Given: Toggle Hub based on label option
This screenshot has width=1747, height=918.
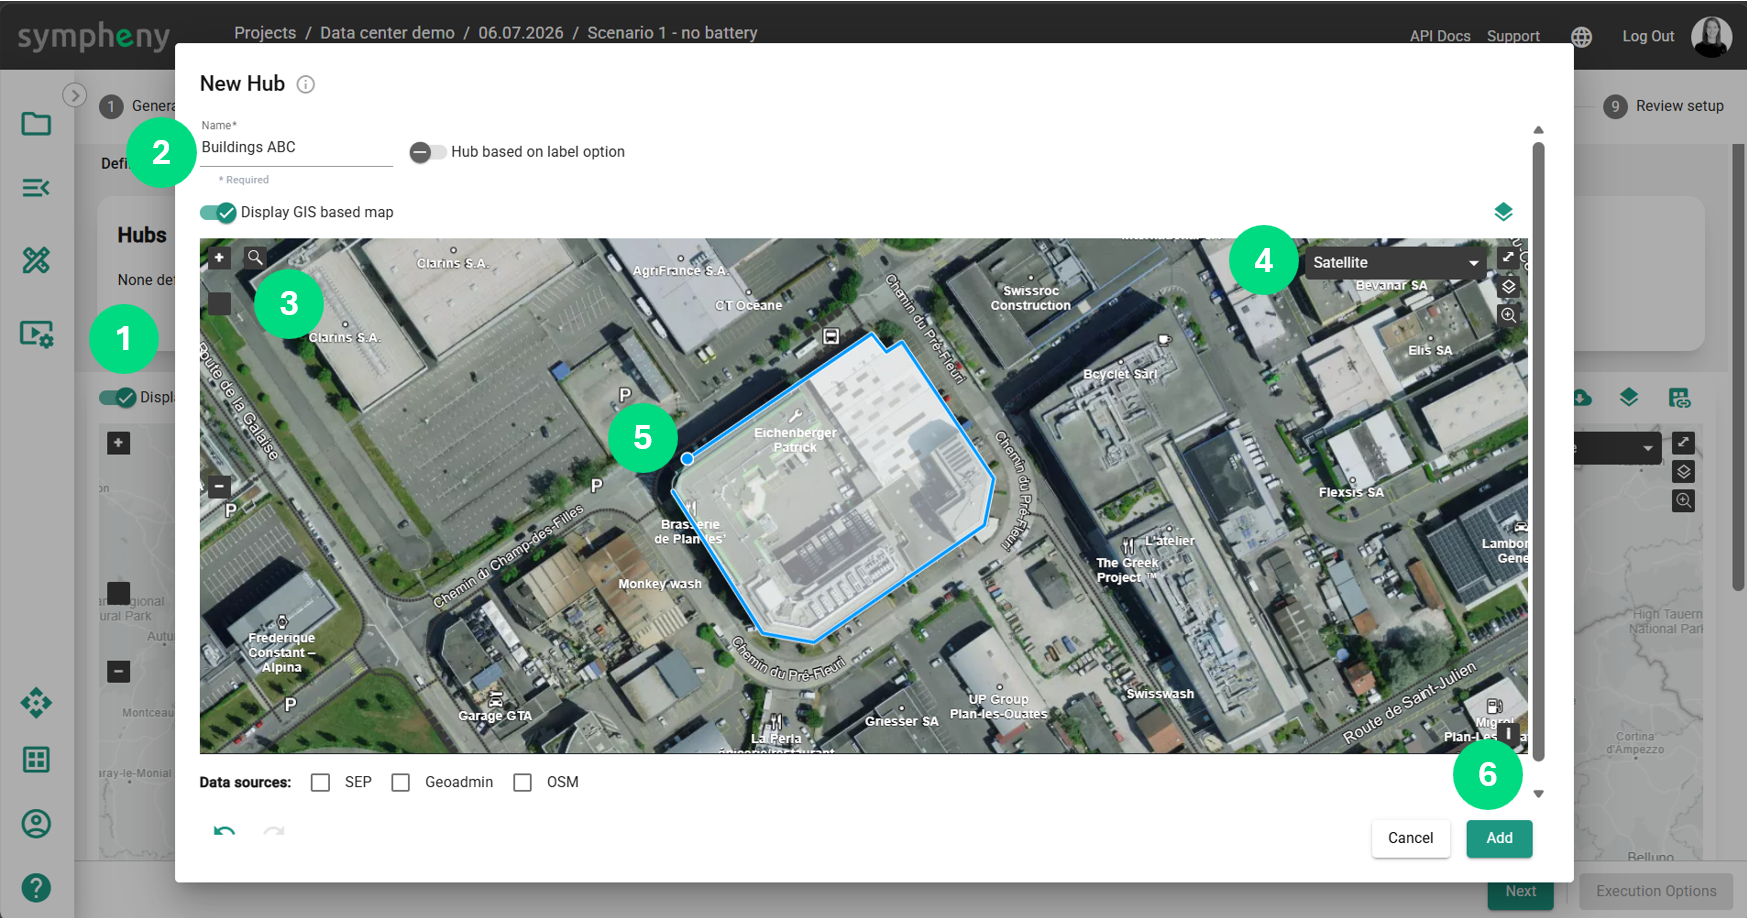Looking at the screenshot, I should 428,152.
